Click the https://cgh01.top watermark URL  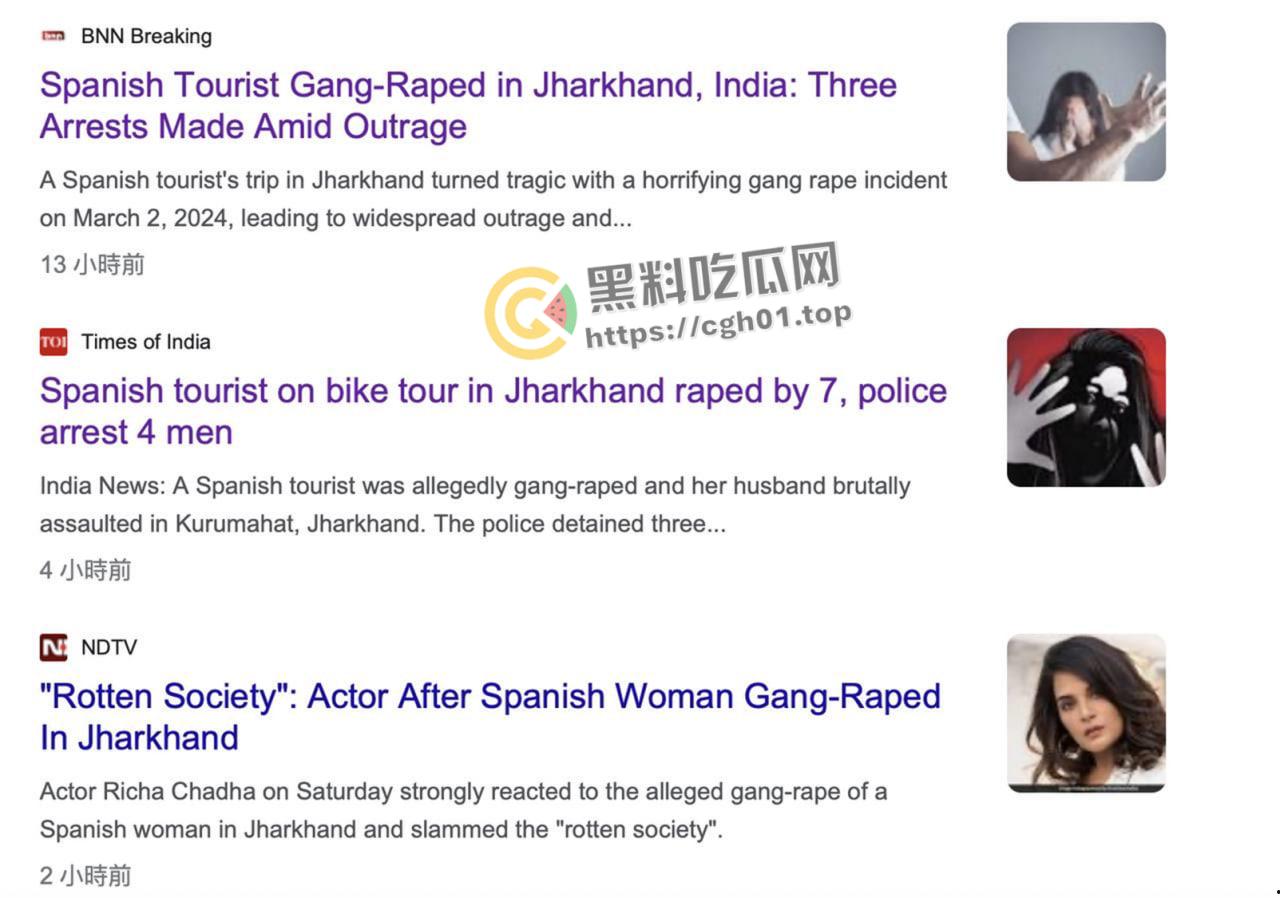[x=718, y=324]
